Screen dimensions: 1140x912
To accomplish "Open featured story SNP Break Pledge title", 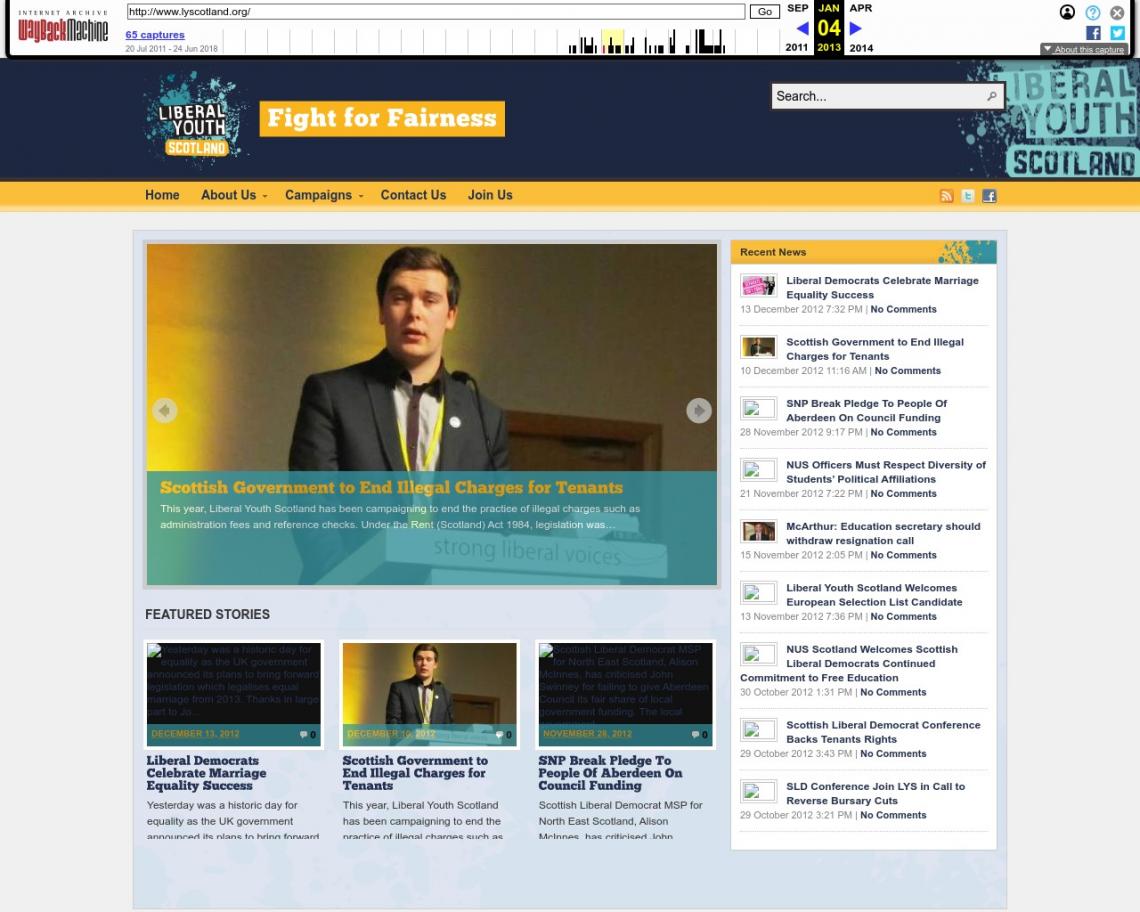I will 610,773.
